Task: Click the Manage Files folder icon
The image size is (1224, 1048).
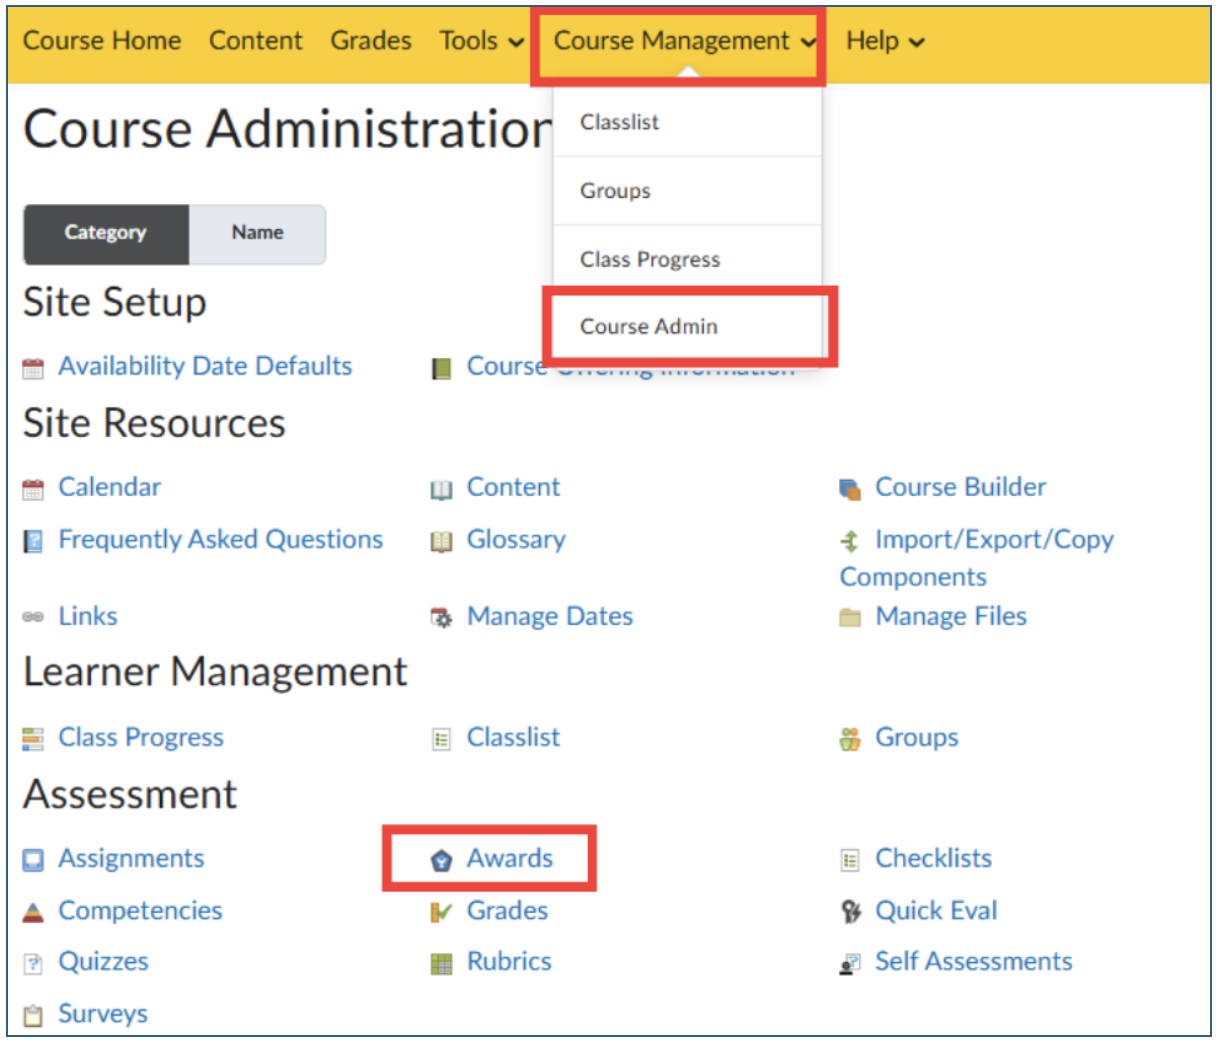Action: pos(850,618)
